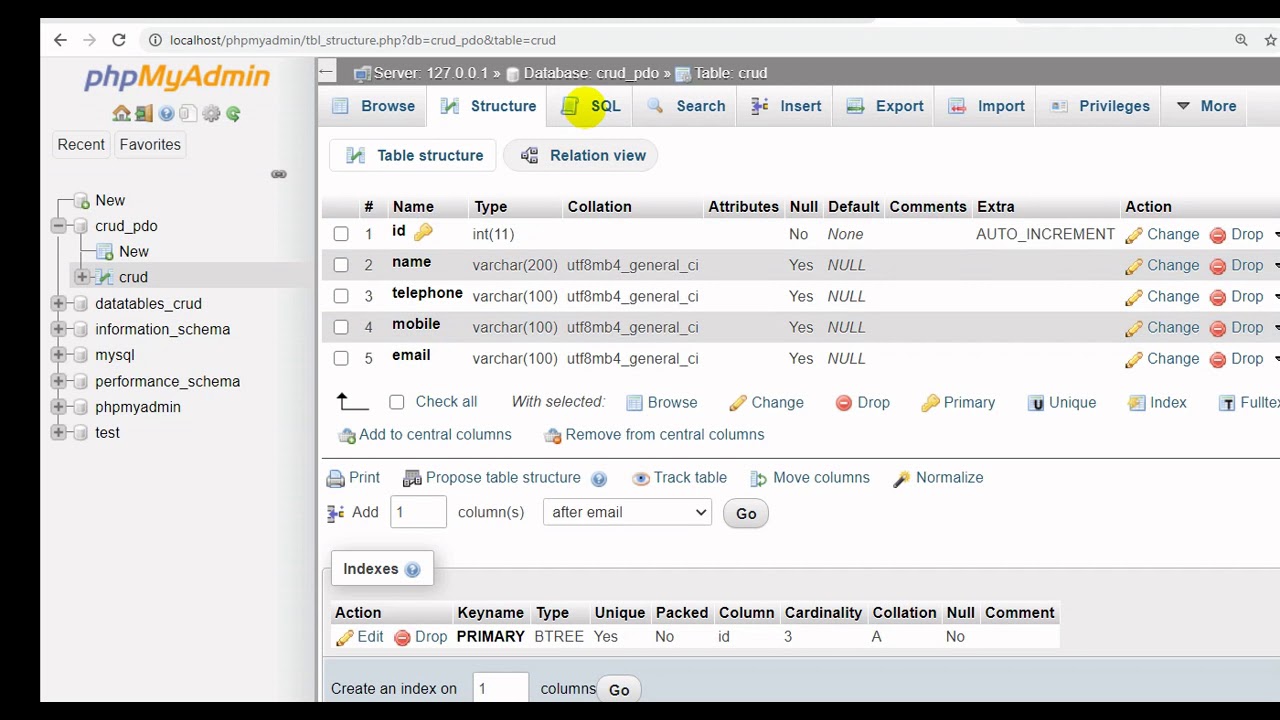Click Go button for creating index
The width and height of the screenshot is (1280, 720).
point(619,690)
